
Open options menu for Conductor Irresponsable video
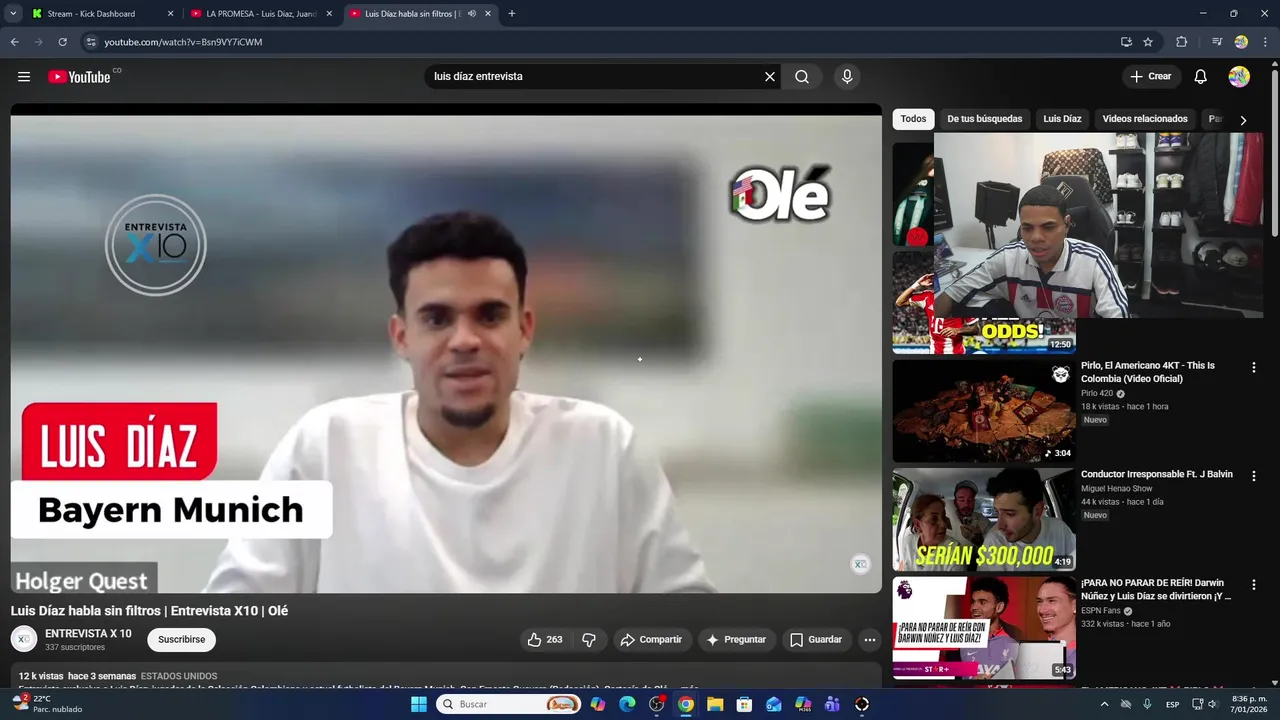[1253, 476]
